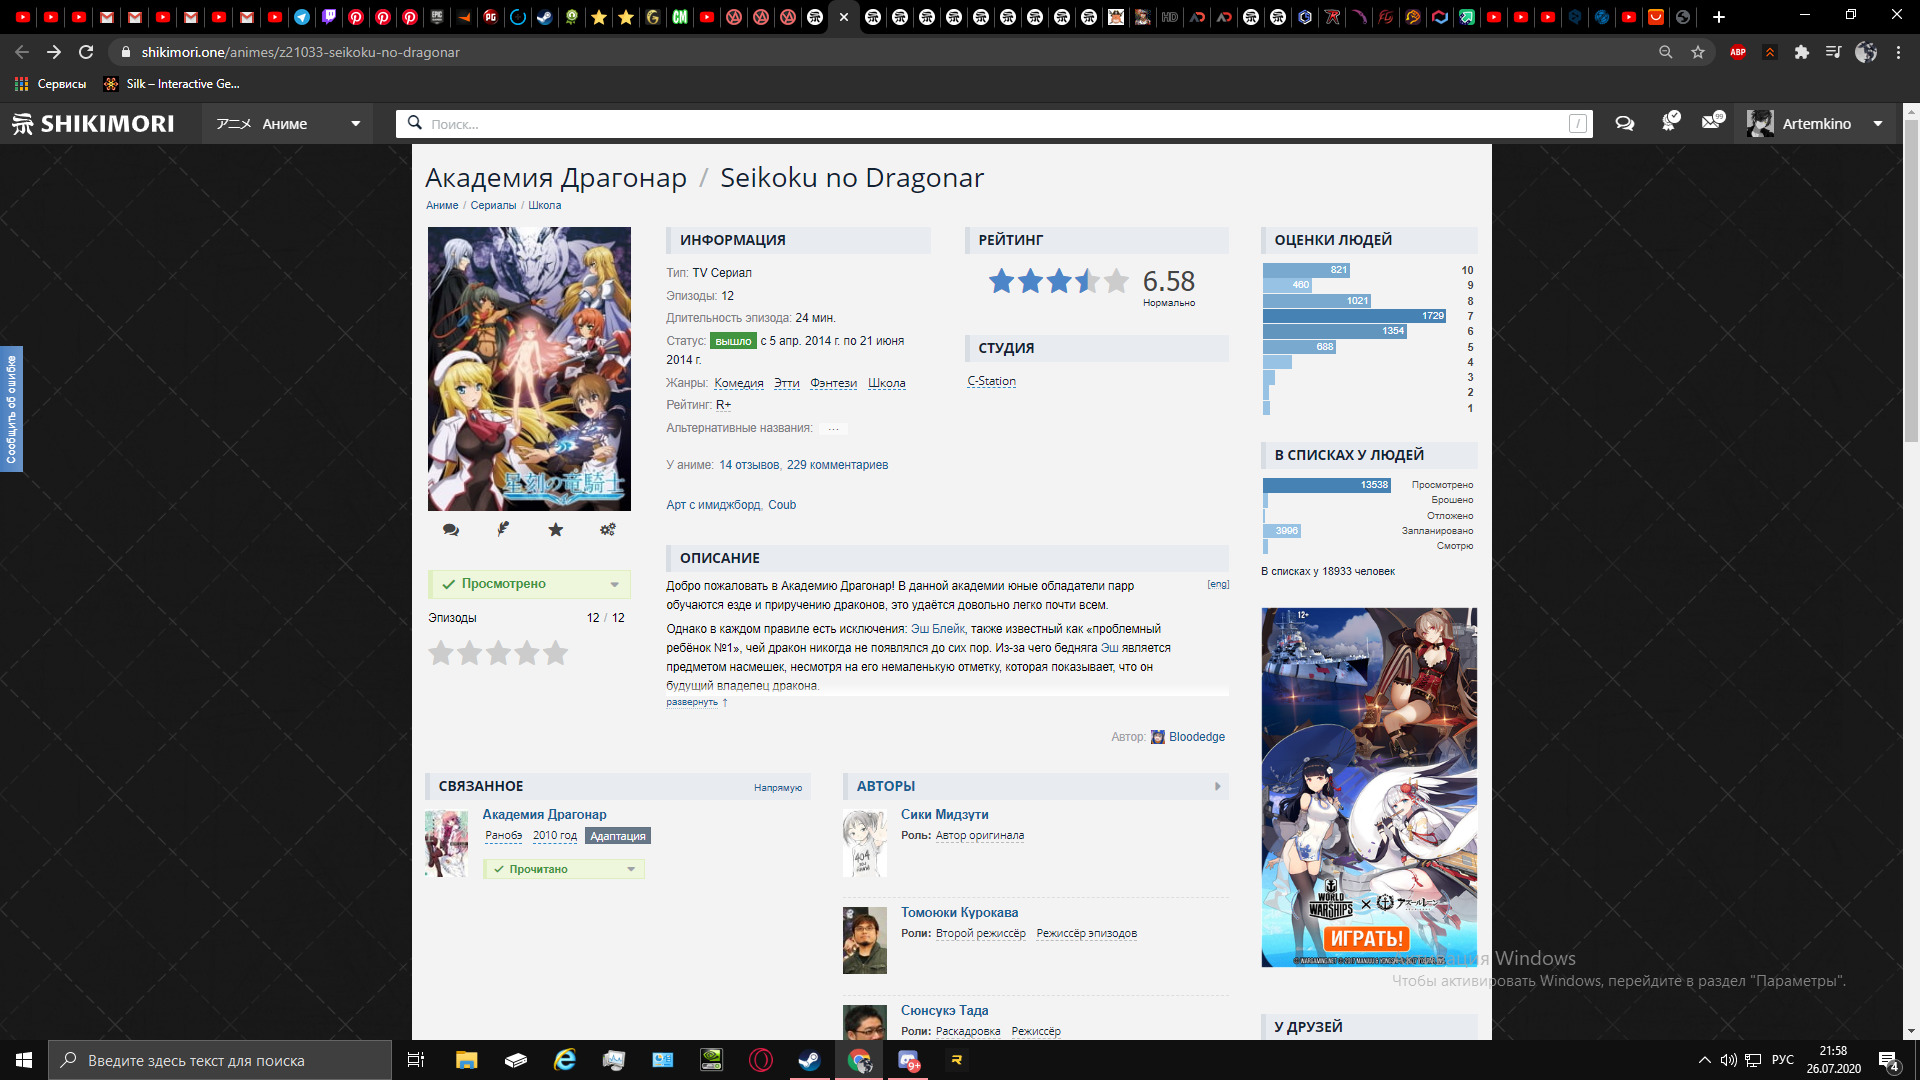Bookmark page with browser star icon
This screenshot has height=1080, width=1920.
(x=1698, y=52)
